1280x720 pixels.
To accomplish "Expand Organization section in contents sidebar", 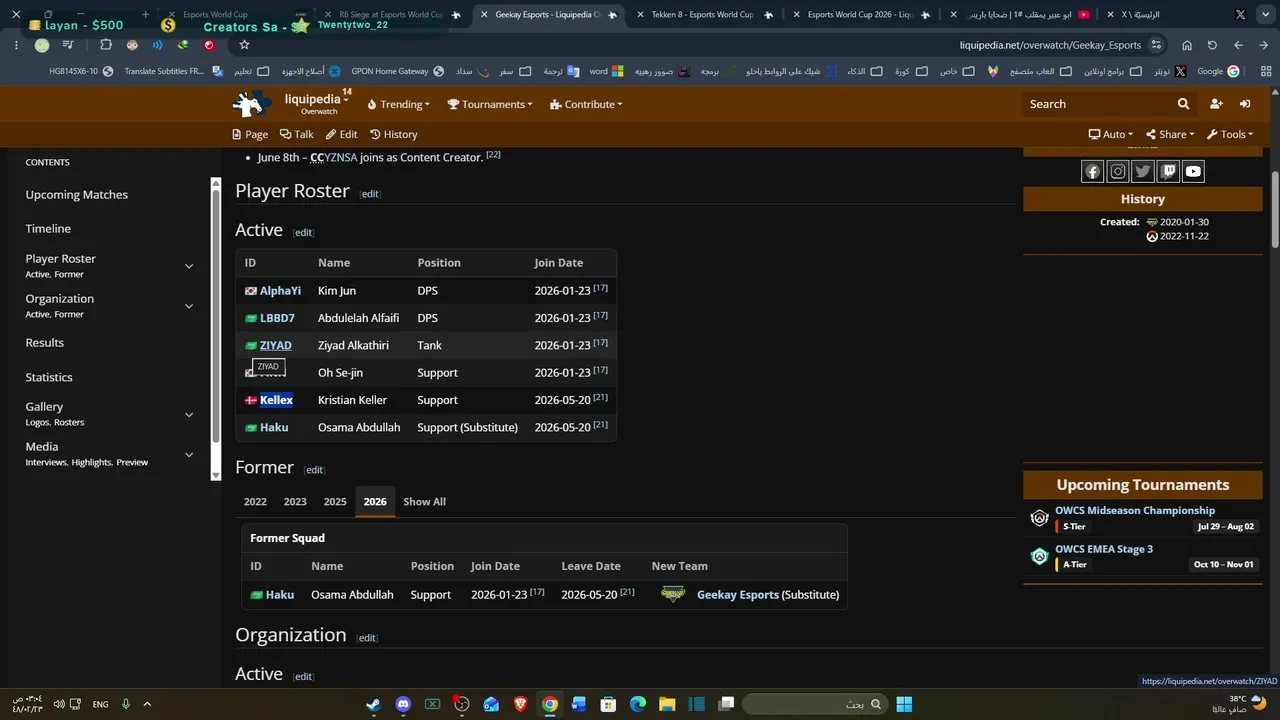I will tap(189, 306).
